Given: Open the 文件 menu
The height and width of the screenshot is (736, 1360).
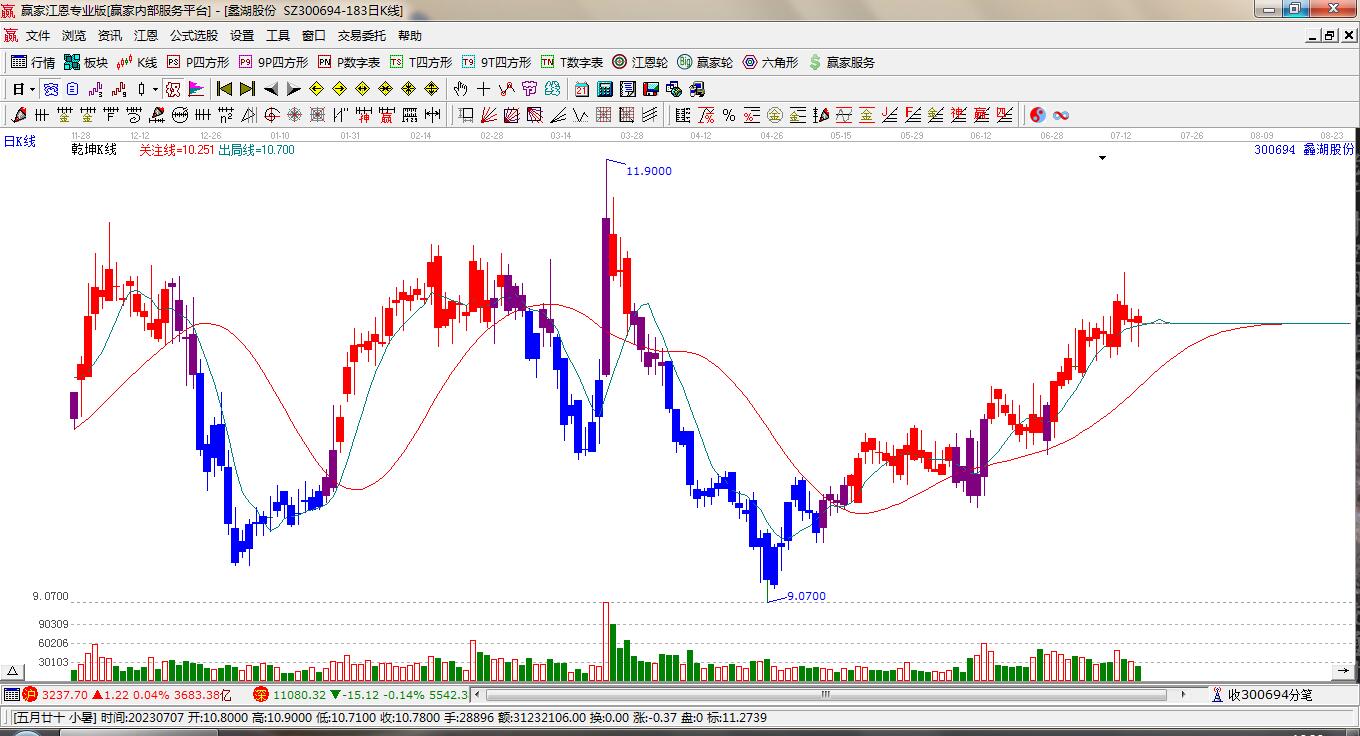Looking at the screenshot, I should (38, 36).
